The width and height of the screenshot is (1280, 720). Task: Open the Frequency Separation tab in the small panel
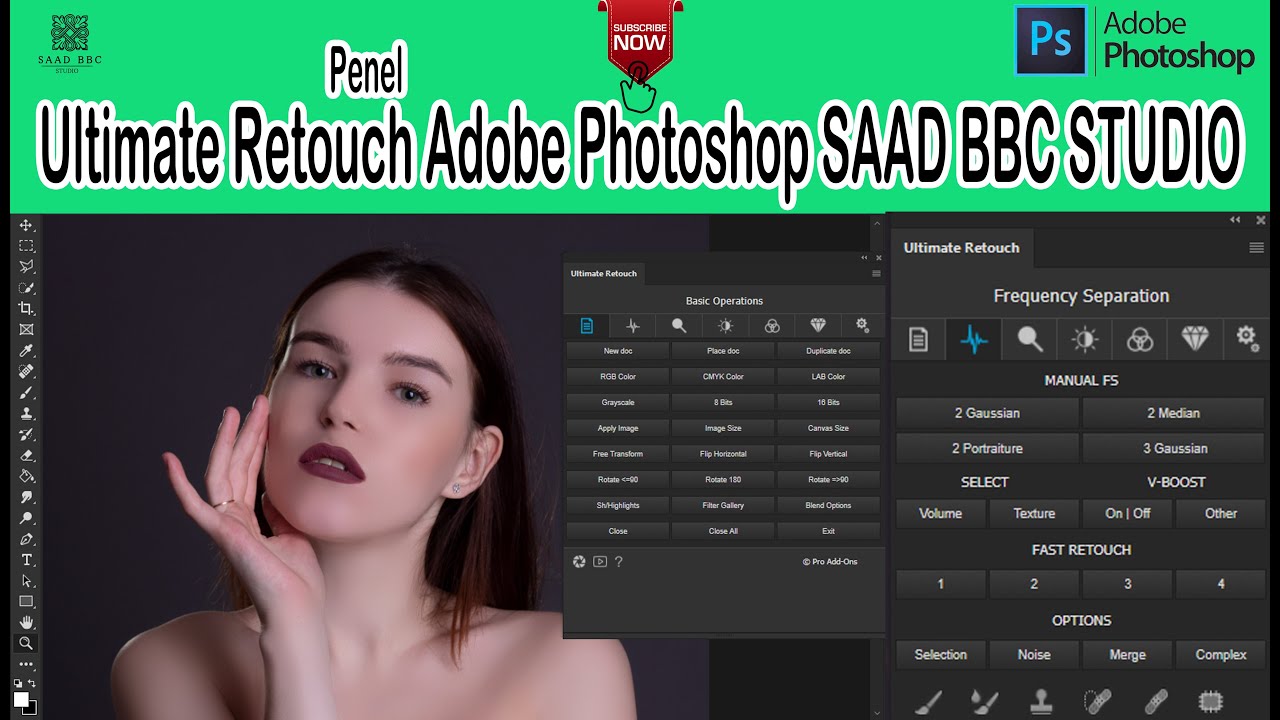click(633, 326)
